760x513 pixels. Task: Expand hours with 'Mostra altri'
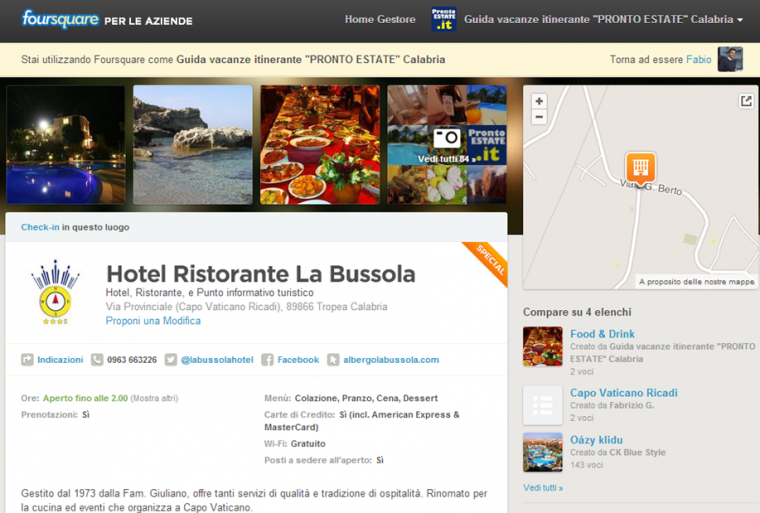[x=154, y=398]
